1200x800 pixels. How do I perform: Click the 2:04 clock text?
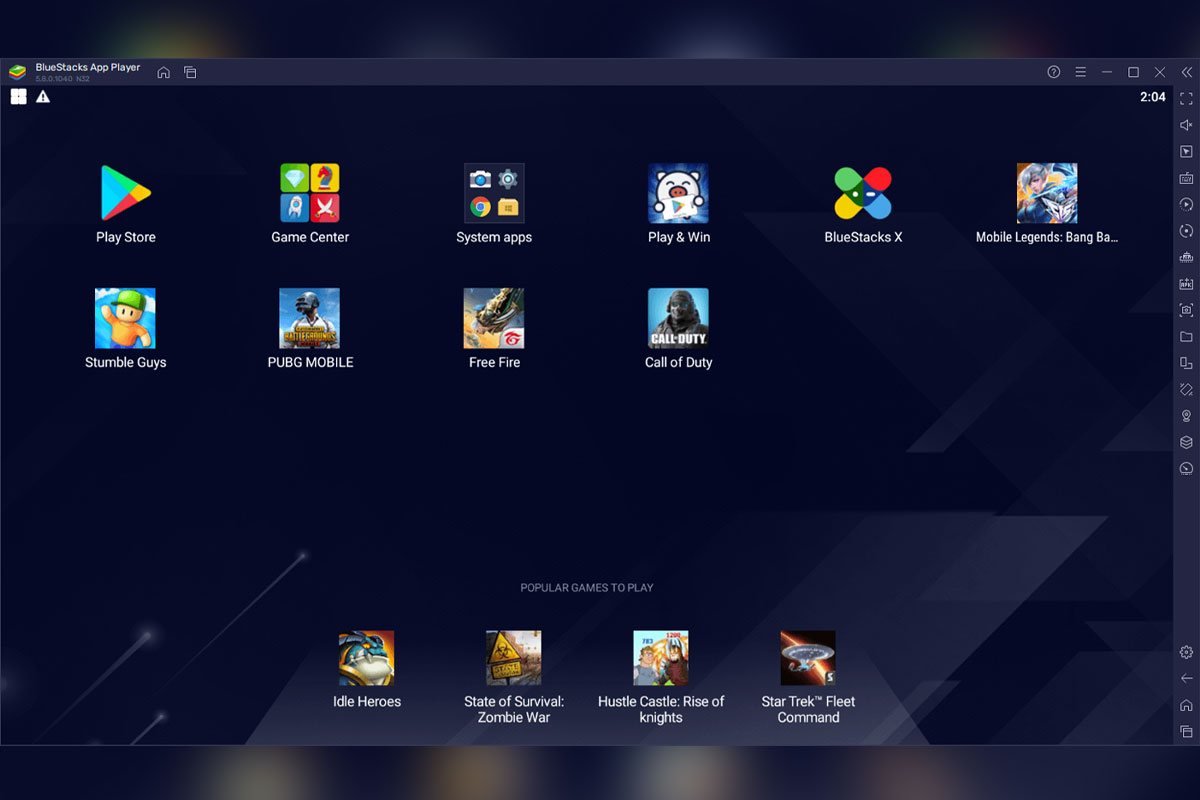pos(1153,97)
